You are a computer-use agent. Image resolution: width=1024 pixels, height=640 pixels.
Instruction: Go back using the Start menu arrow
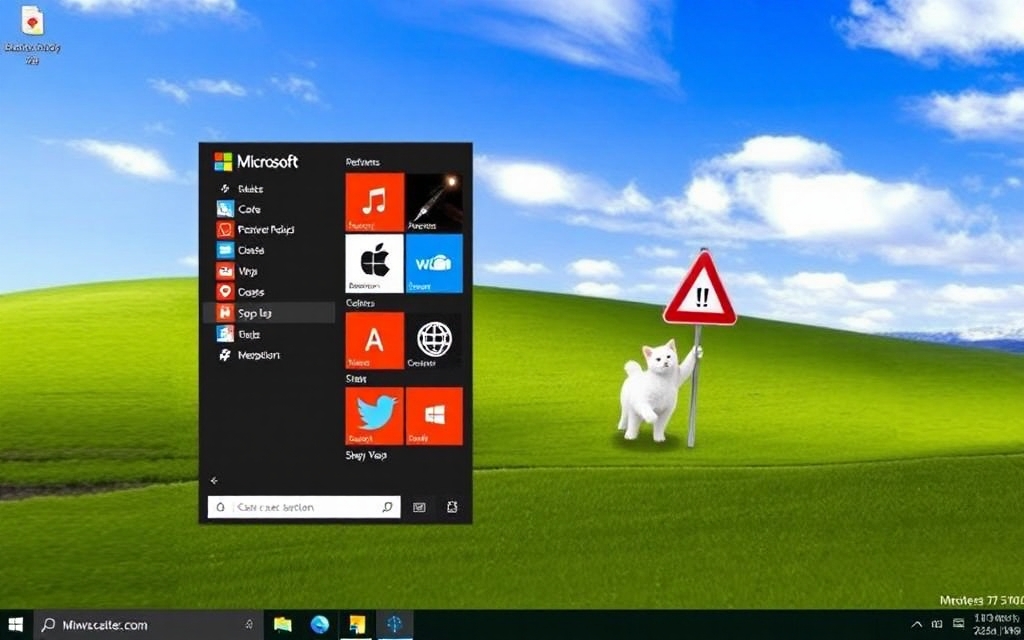(214, 481)
